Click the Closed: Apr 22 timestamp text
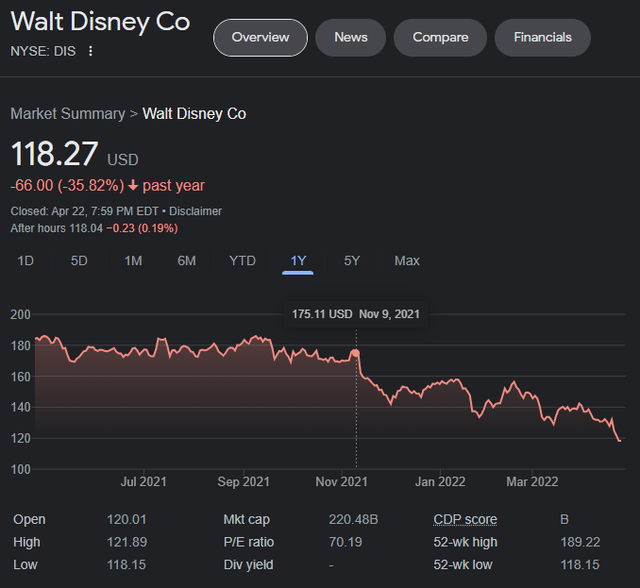The height and width of the screenshot is (588, 640). click(84, 211)
